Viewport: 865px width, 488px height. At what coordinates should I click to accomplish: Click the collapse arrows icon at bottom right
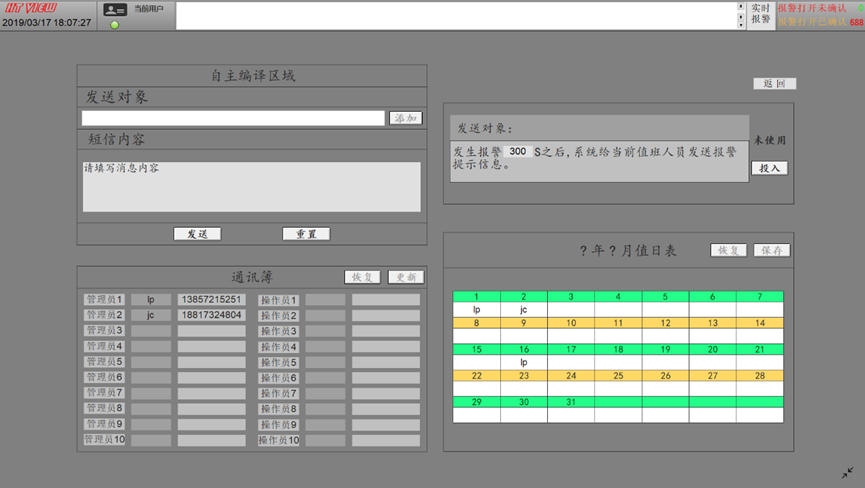pyautogui.click(x=847, y=473)
